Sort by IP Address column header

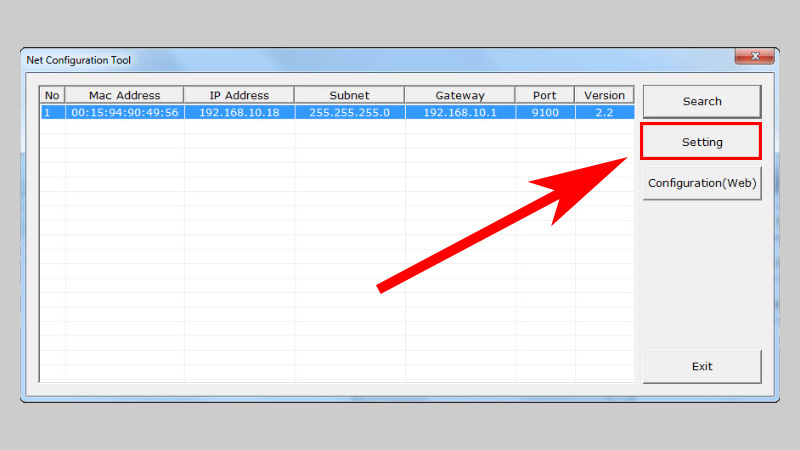(239, 95)
